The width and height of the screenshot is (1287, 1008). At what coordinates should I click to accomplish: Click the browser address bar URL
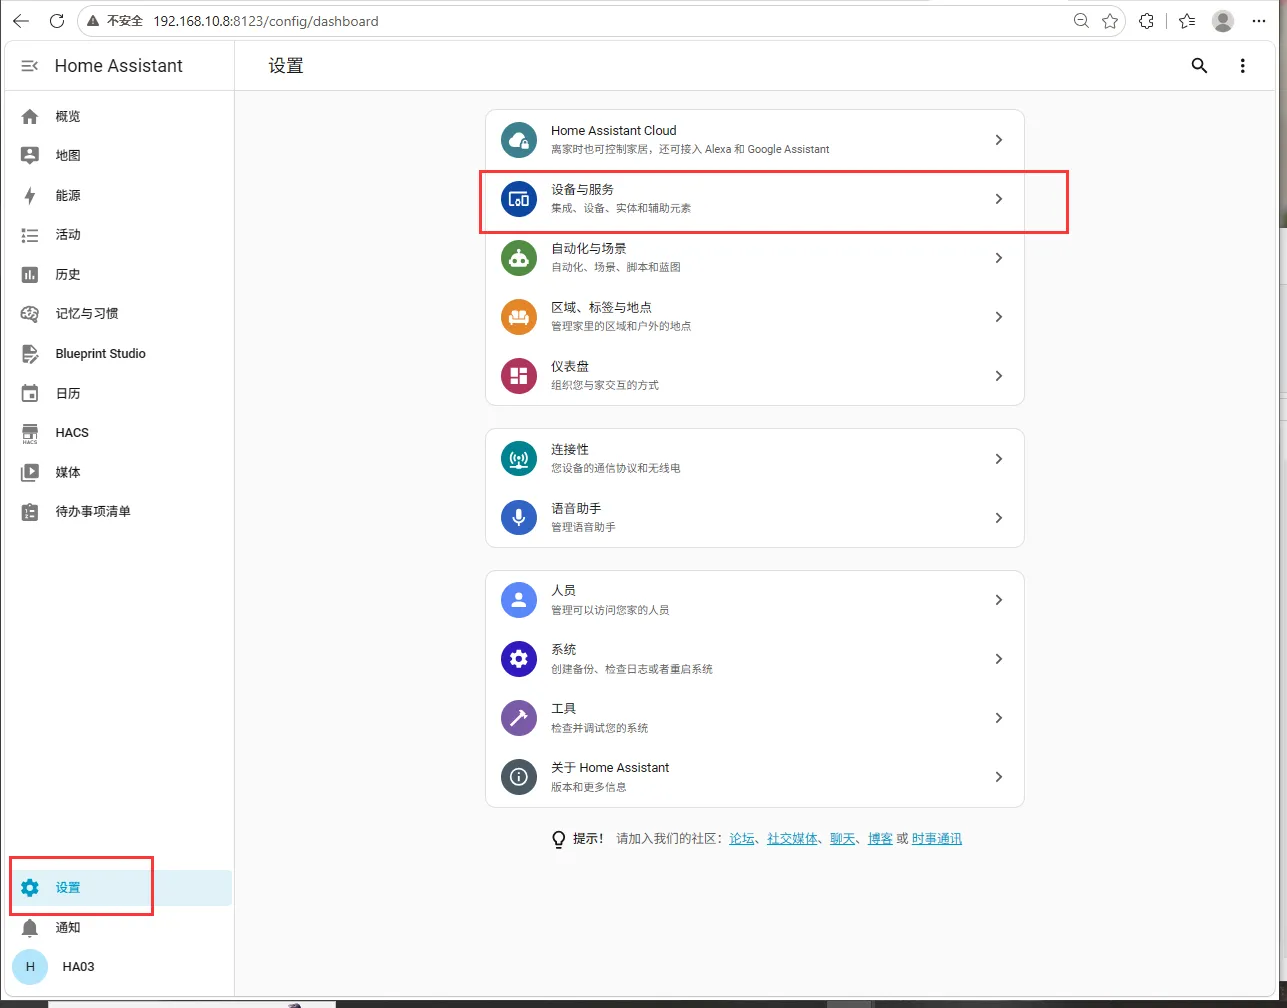tap(266, 21)
